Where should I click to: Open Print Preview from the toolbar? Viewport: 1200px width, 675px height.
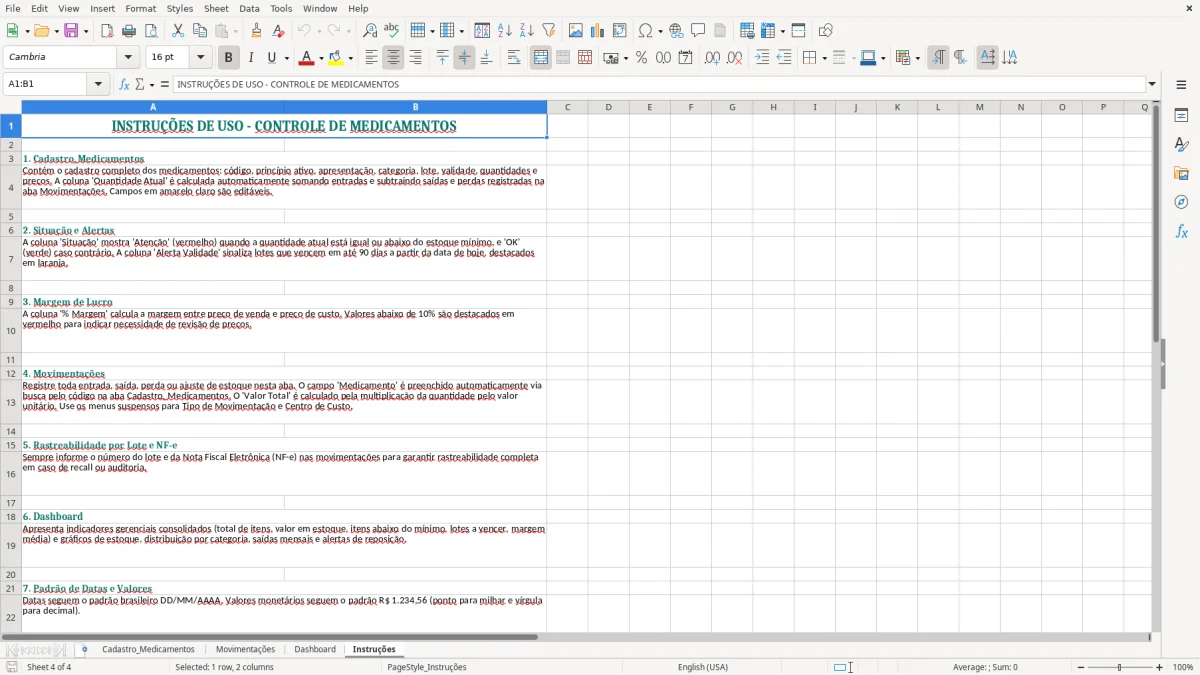click(x=151, y=31)
